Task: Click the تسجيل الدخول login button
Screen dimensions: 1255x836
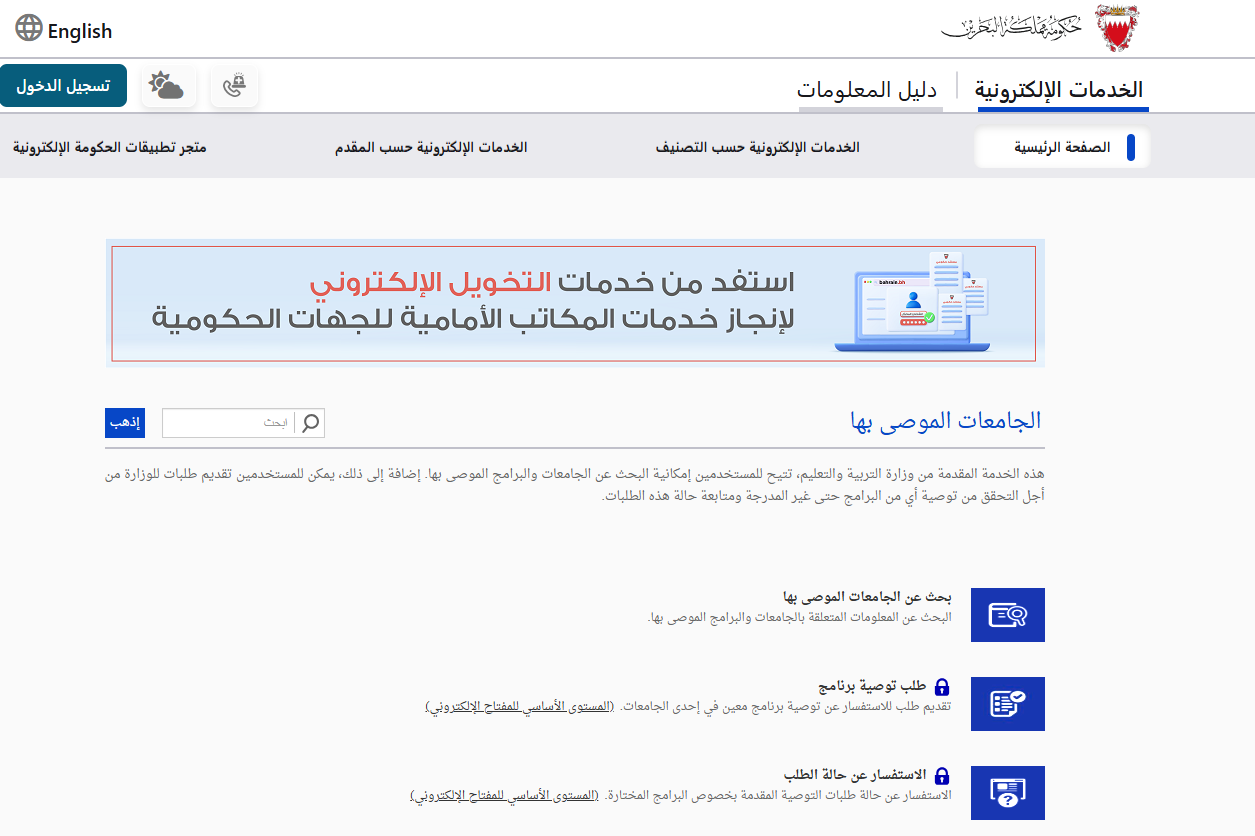Action: point(63,86)
